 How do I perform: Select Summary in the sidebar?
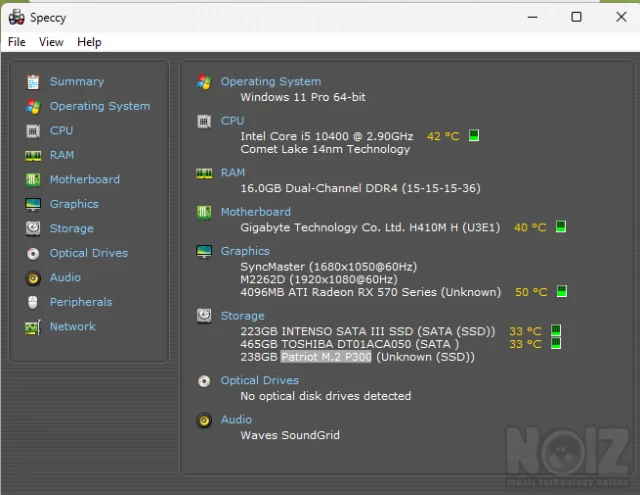[77, 82]
